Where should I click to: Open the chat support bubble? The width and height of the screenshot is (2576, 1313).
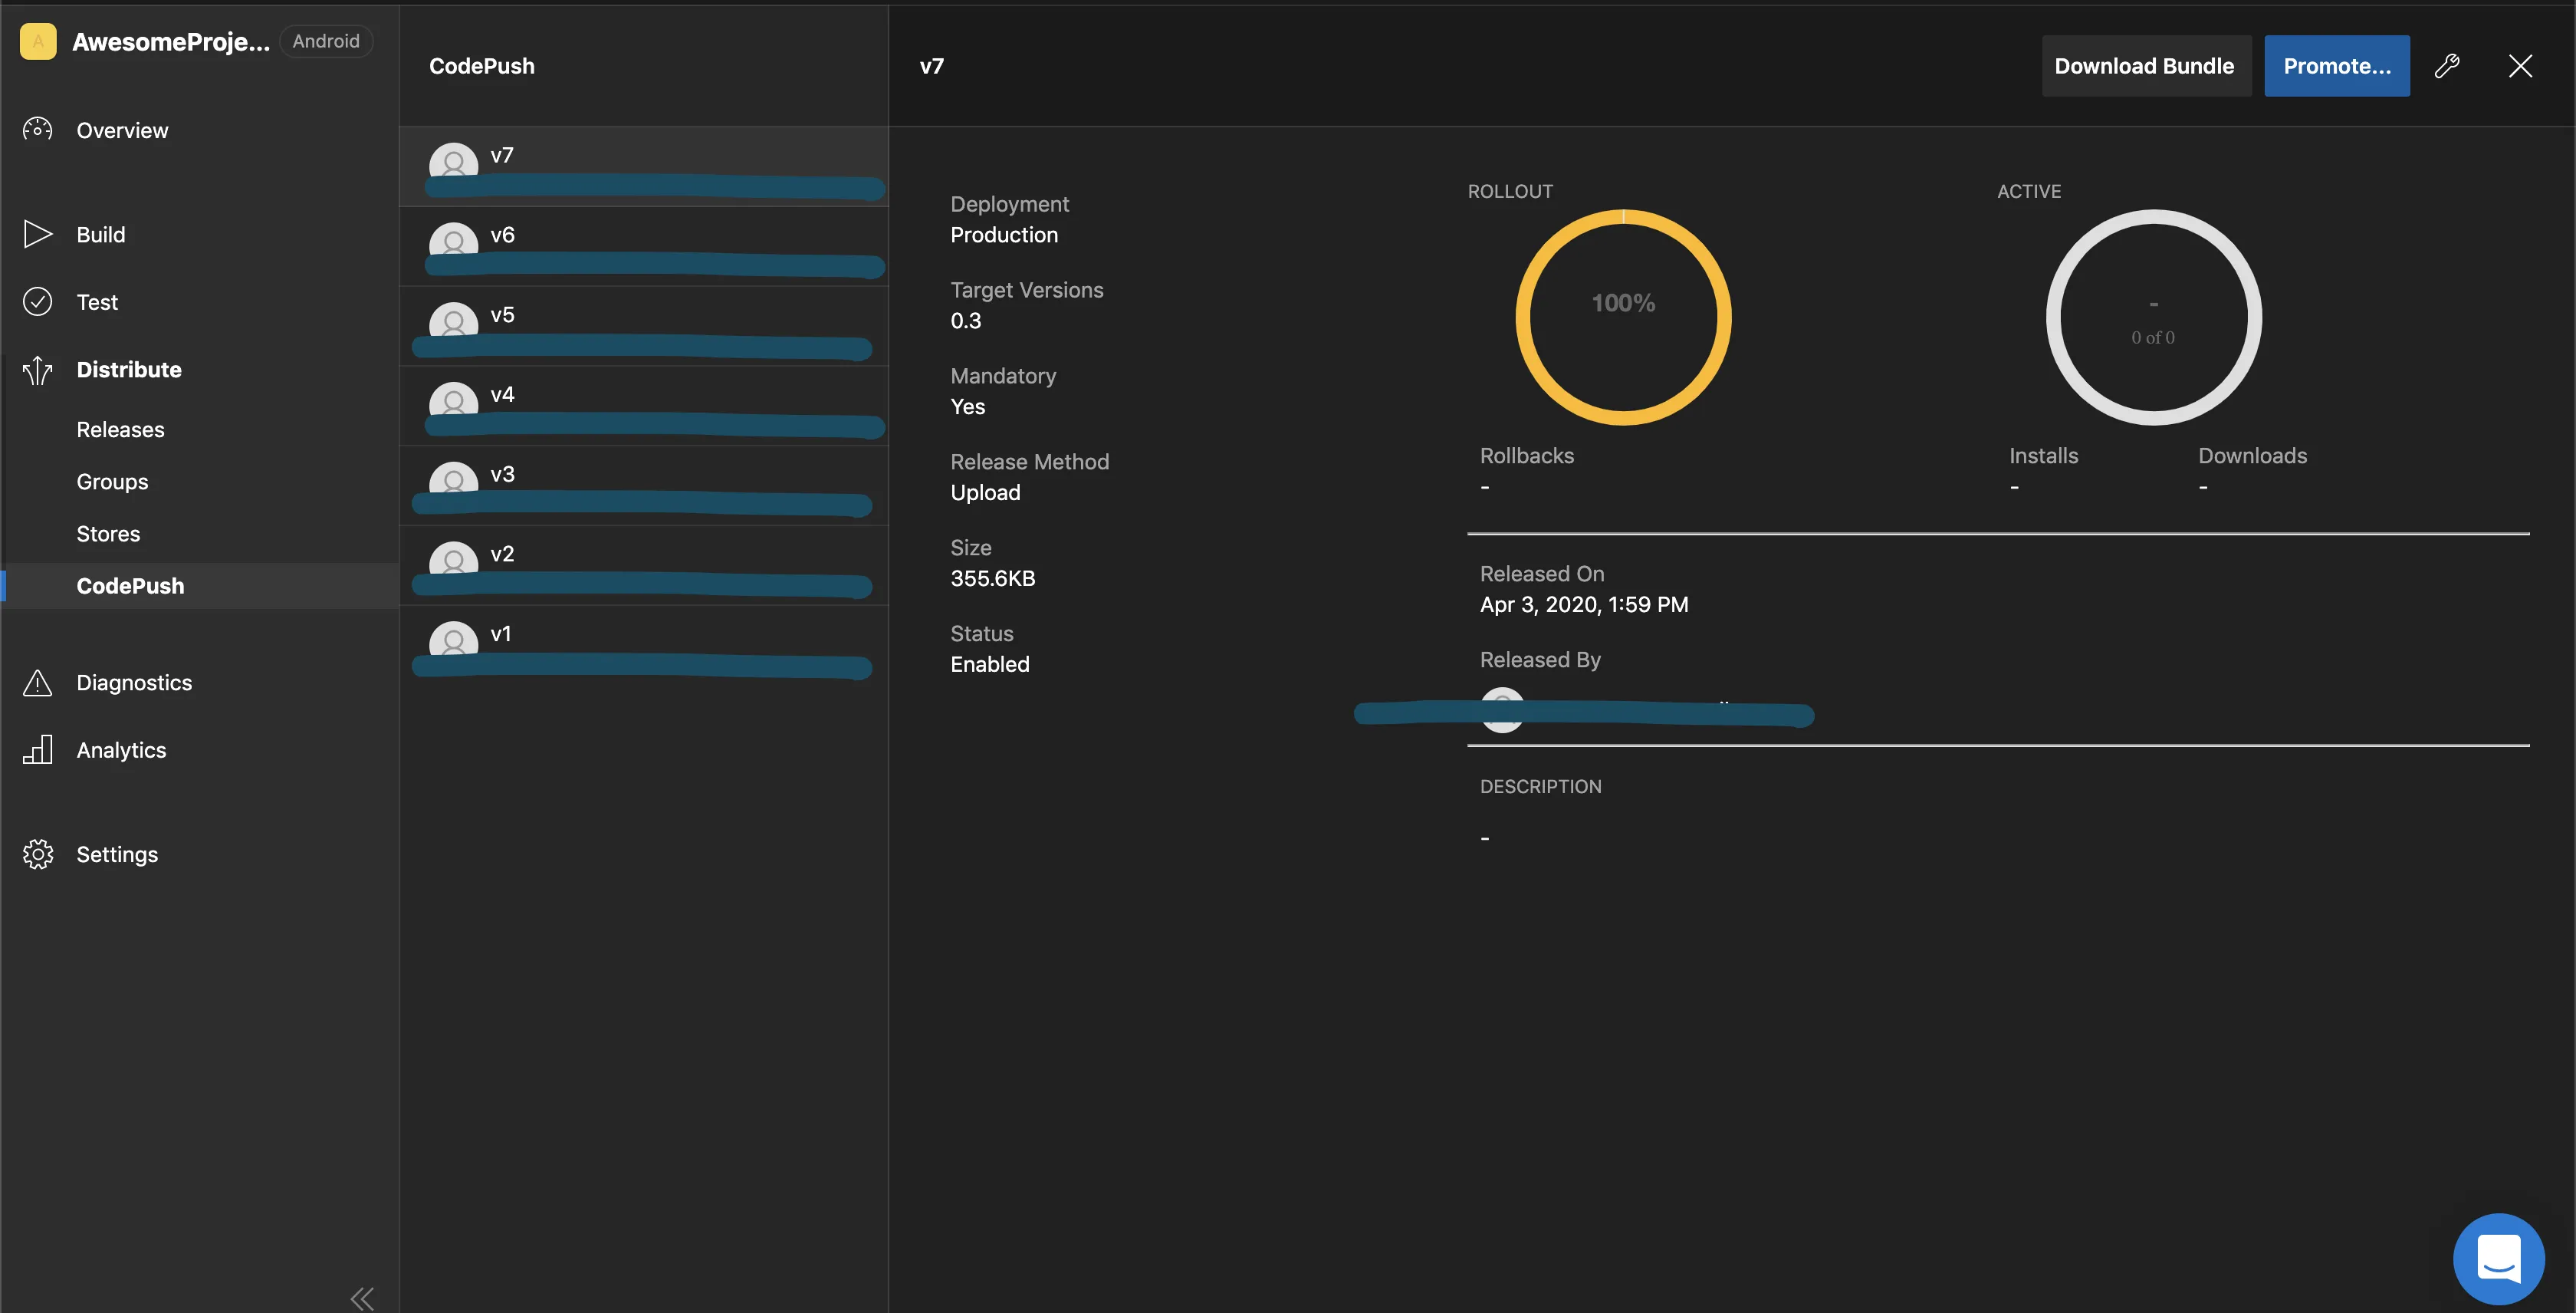pyautogui.click(x=2498, y=1258)
